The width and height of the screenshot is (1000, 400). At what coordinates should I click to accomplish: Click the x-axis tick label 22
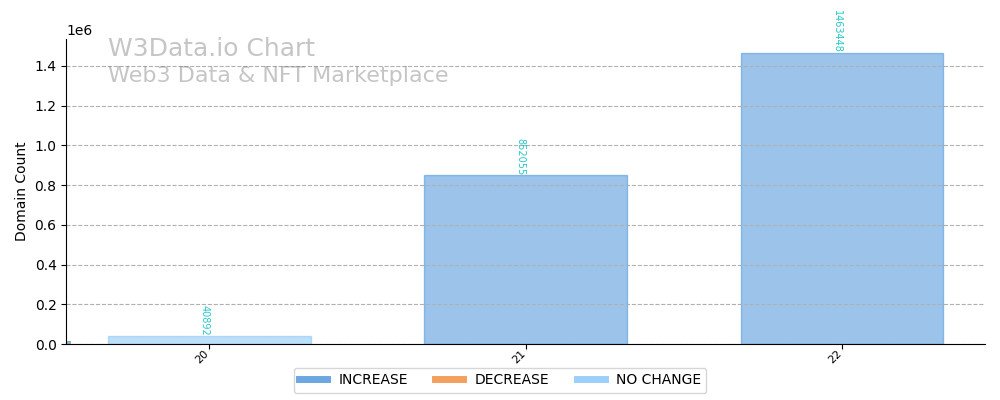coord(835,356)
